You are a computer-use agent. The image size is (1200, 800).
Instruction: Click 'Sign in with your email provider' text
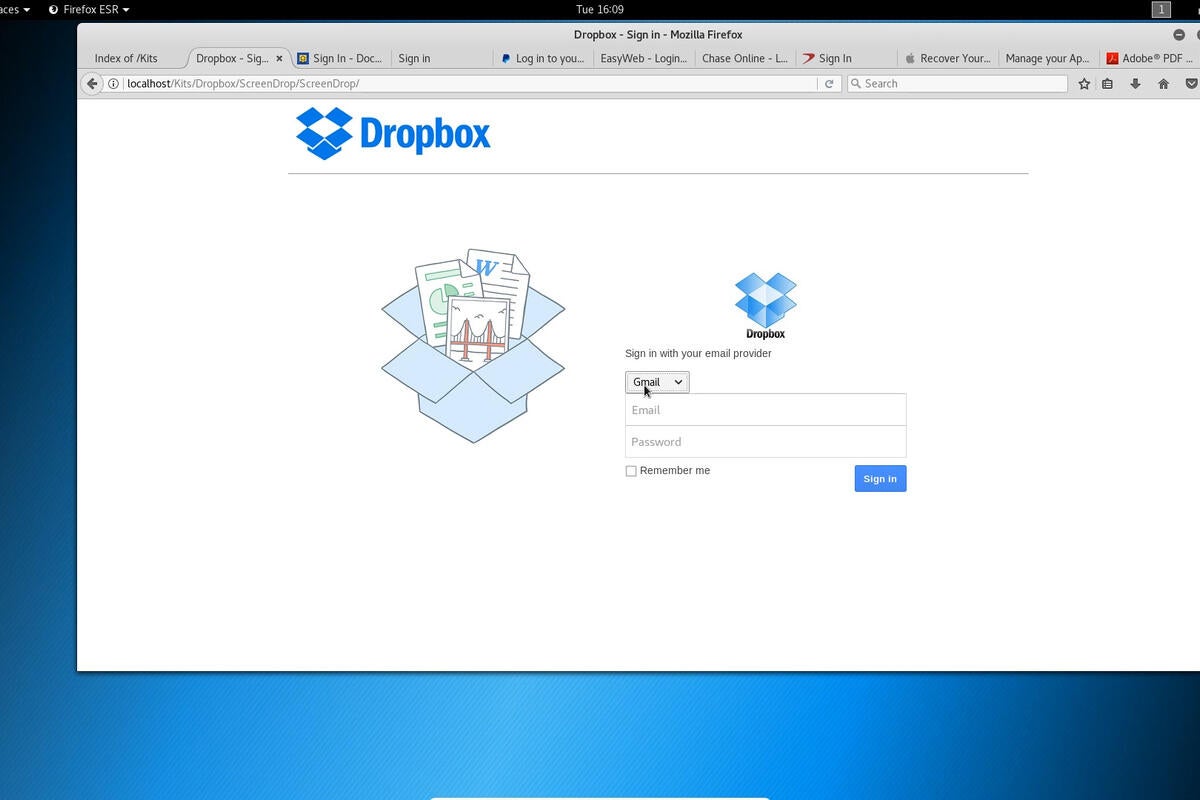coord(698,354)
